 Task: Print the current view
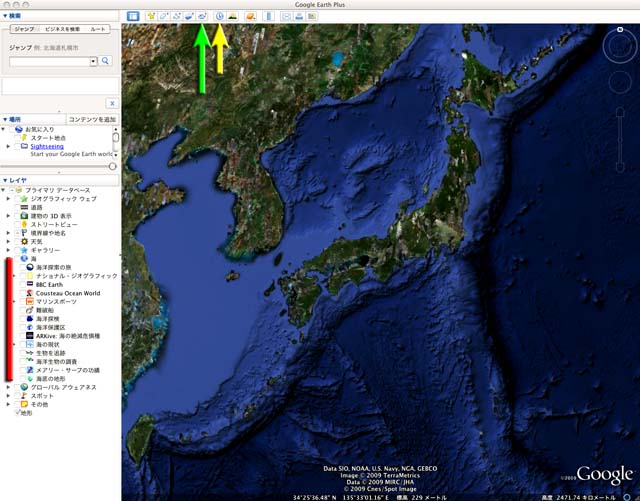299,16
